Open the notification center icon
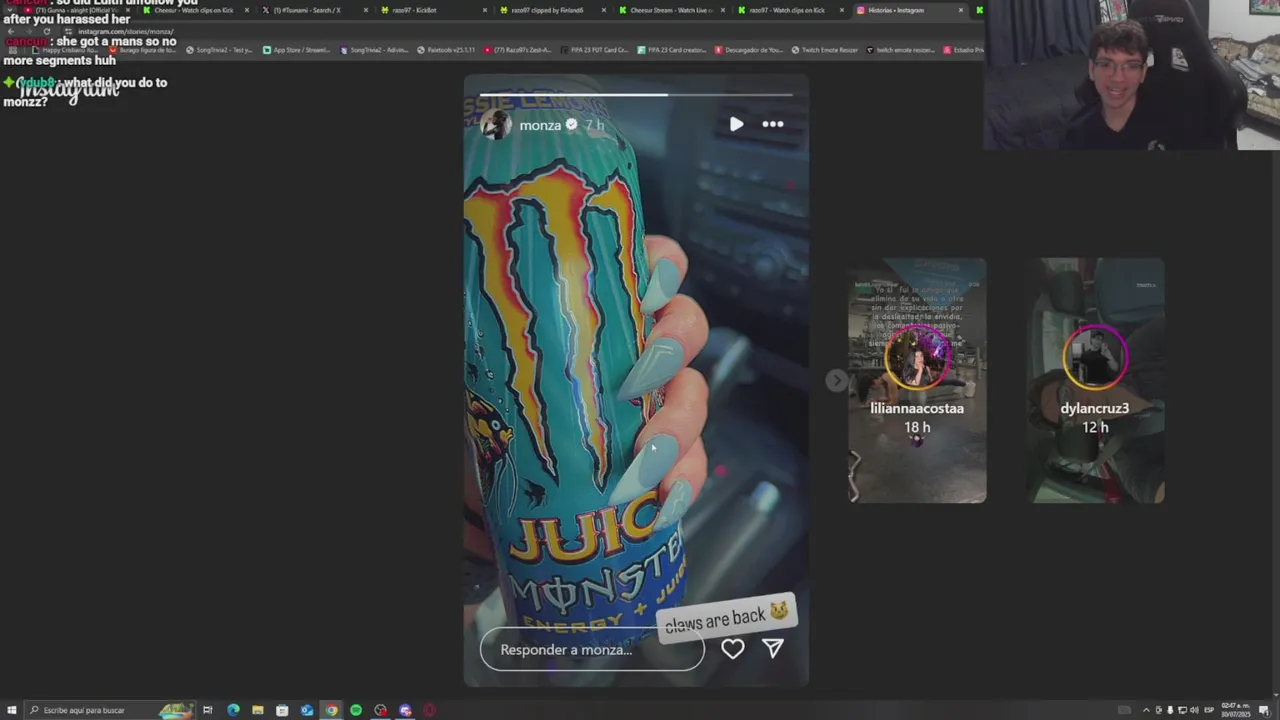The height and width of the screenshot is (720, 1280). (x=1264, y=710)
